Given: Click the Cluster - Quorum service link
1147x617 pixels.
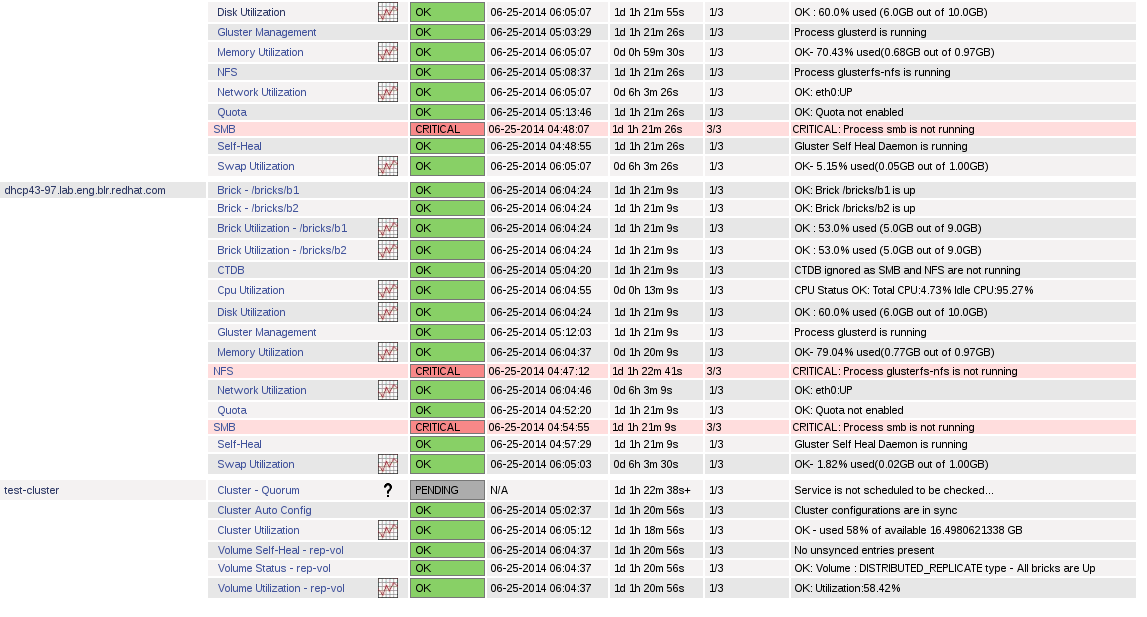Looking at the screenshot, I should [x=258, y=490].
